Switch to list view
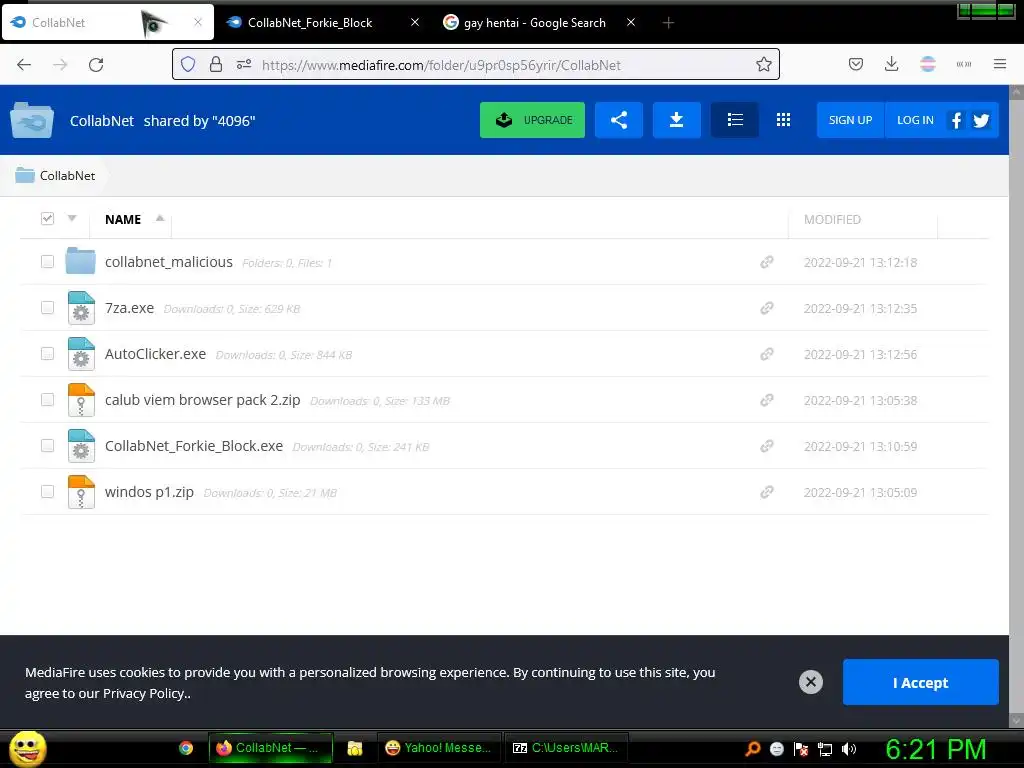This screenshot has width=1024, height=768. point(735,120)
